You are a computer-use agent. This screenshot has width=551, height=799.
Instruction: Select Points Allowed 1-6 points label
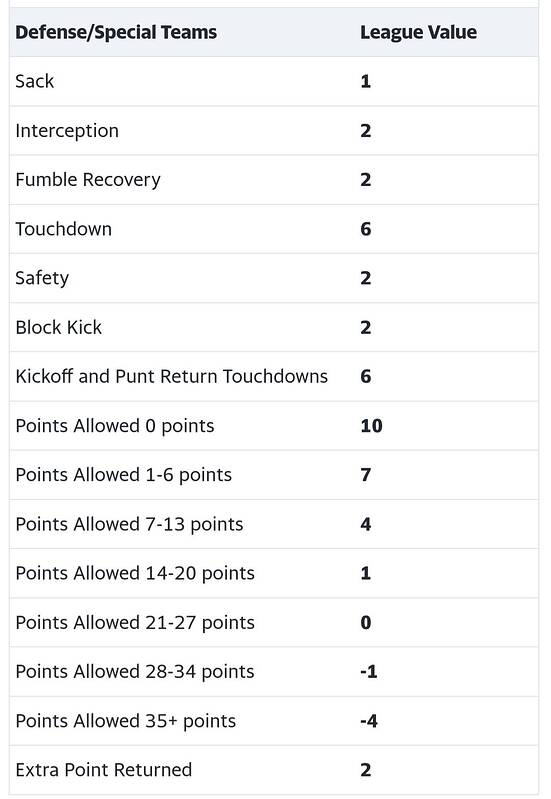pyautogui.click(x=123, y=475)
